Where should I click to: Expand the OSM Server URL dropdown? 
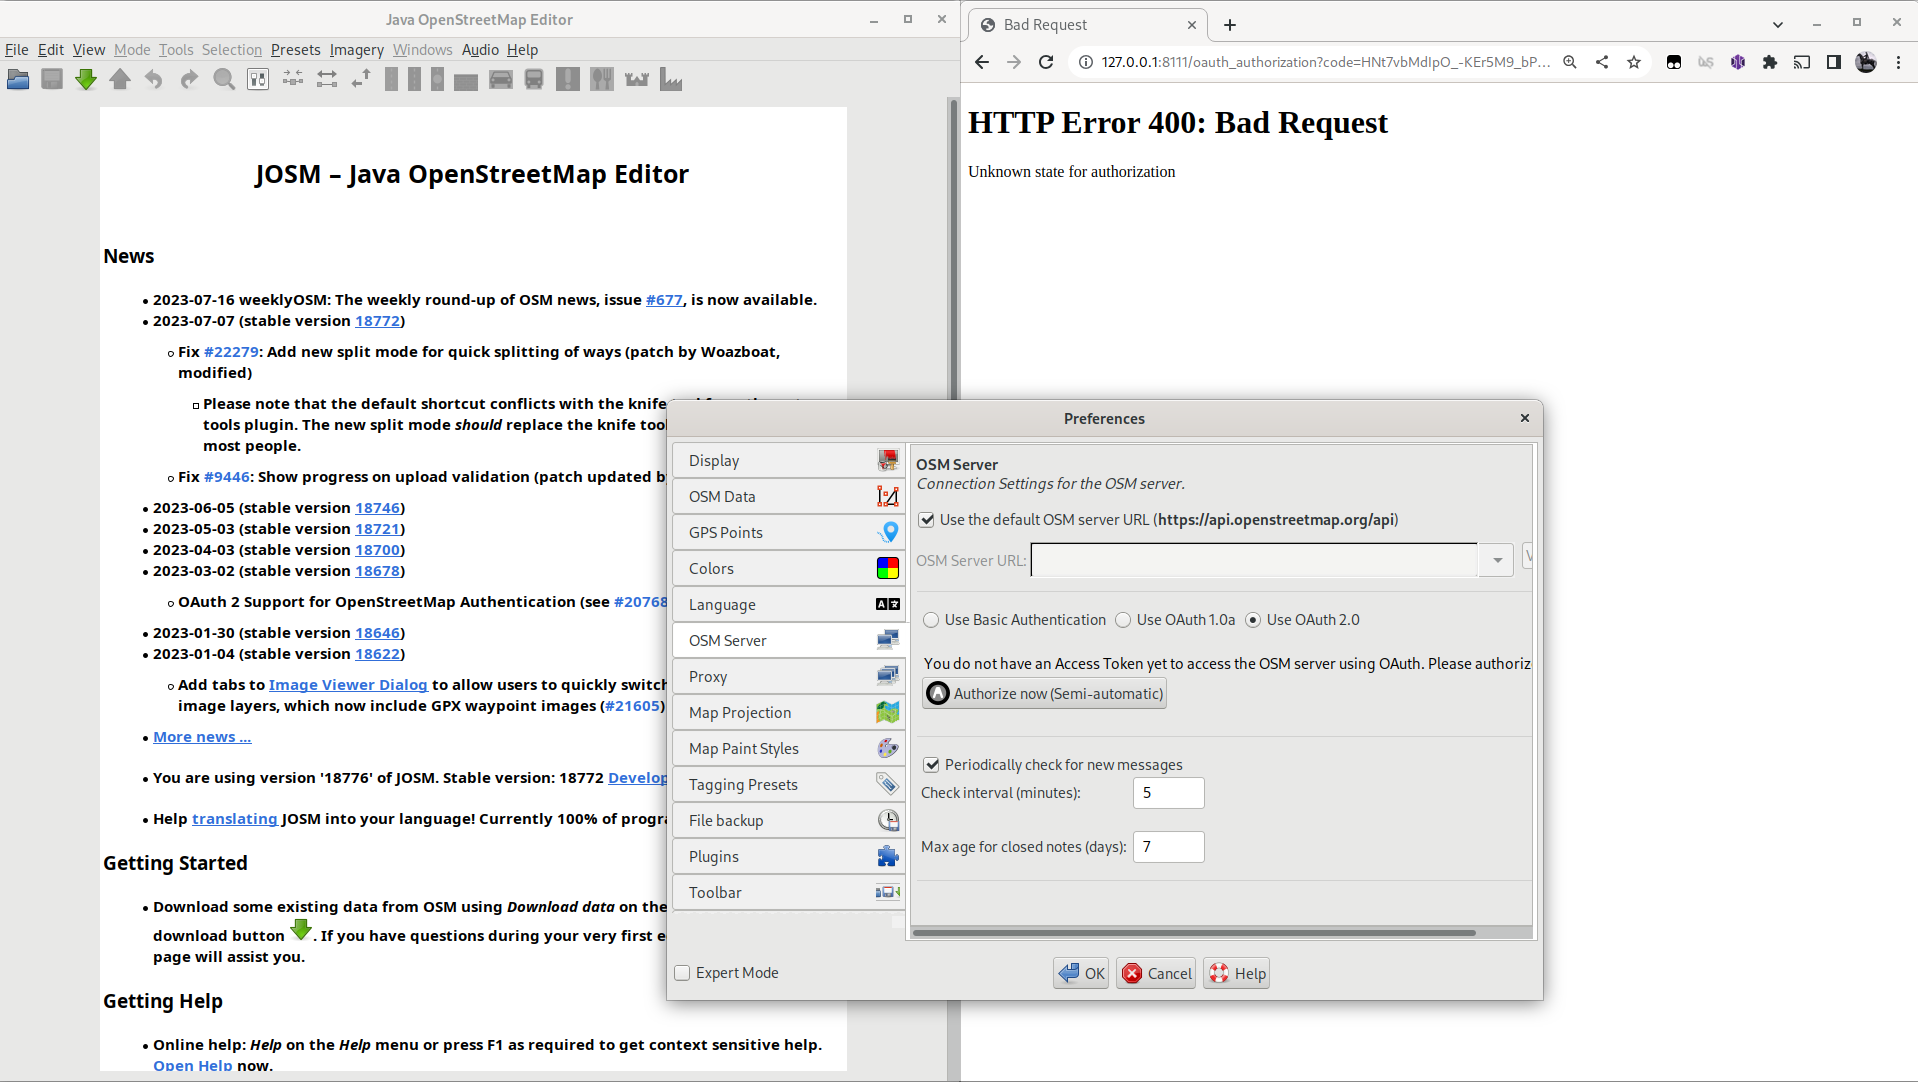pos(1497,560)
